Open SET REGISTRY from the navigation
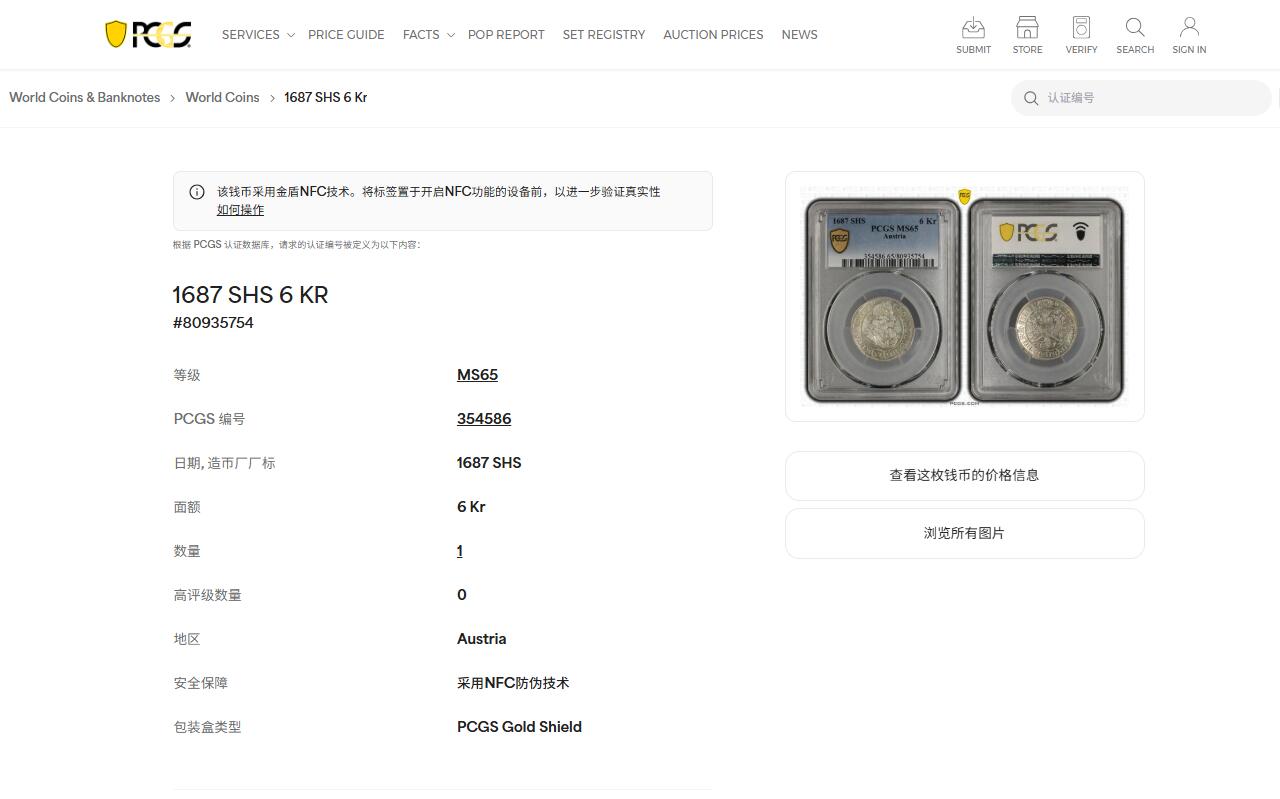 tap(604, 34)
